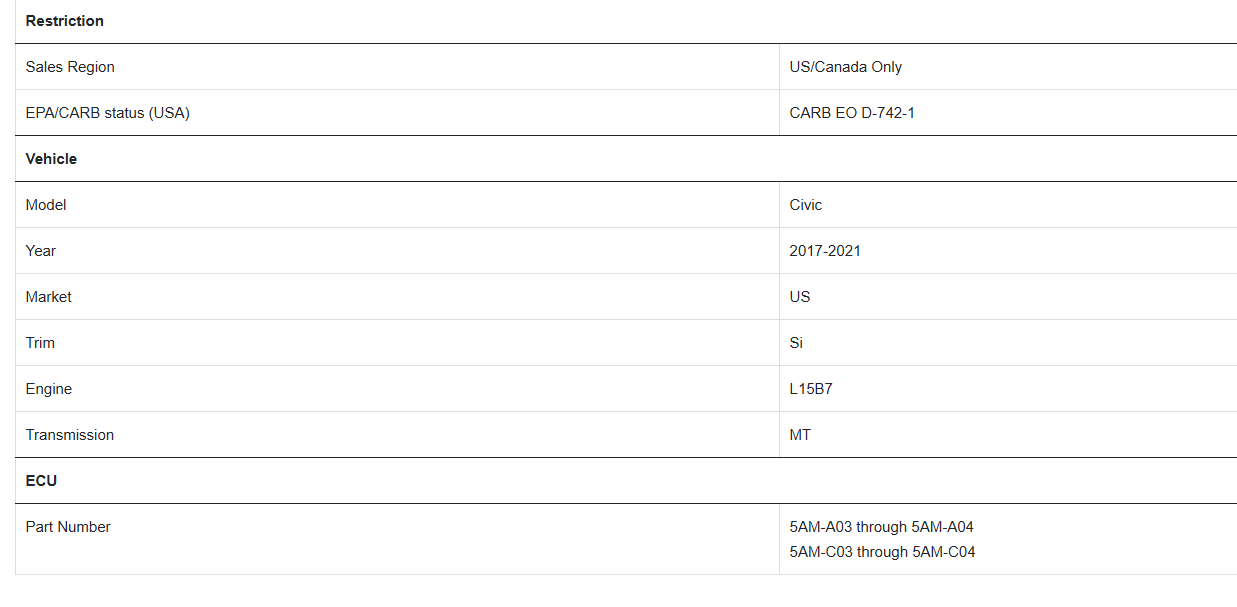1237x607 pixels.
Task: Select the EPA/CARB status (USA) label
Action: click(107, 113)
